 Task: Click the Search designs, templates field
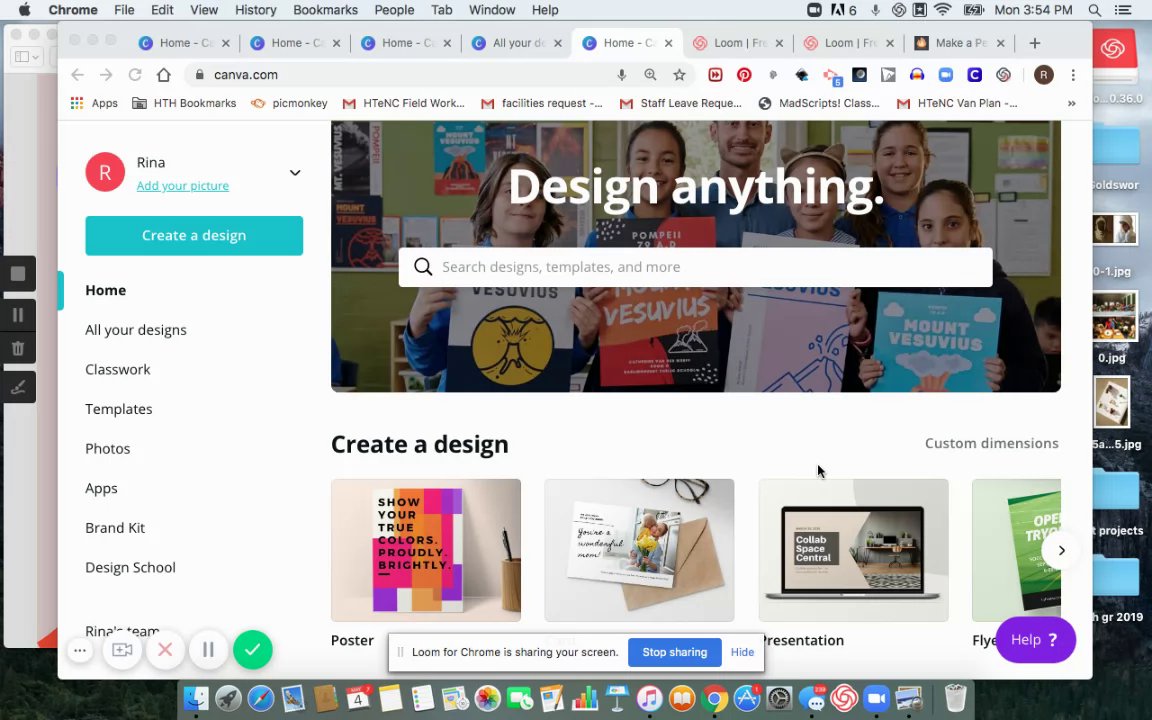695,267
